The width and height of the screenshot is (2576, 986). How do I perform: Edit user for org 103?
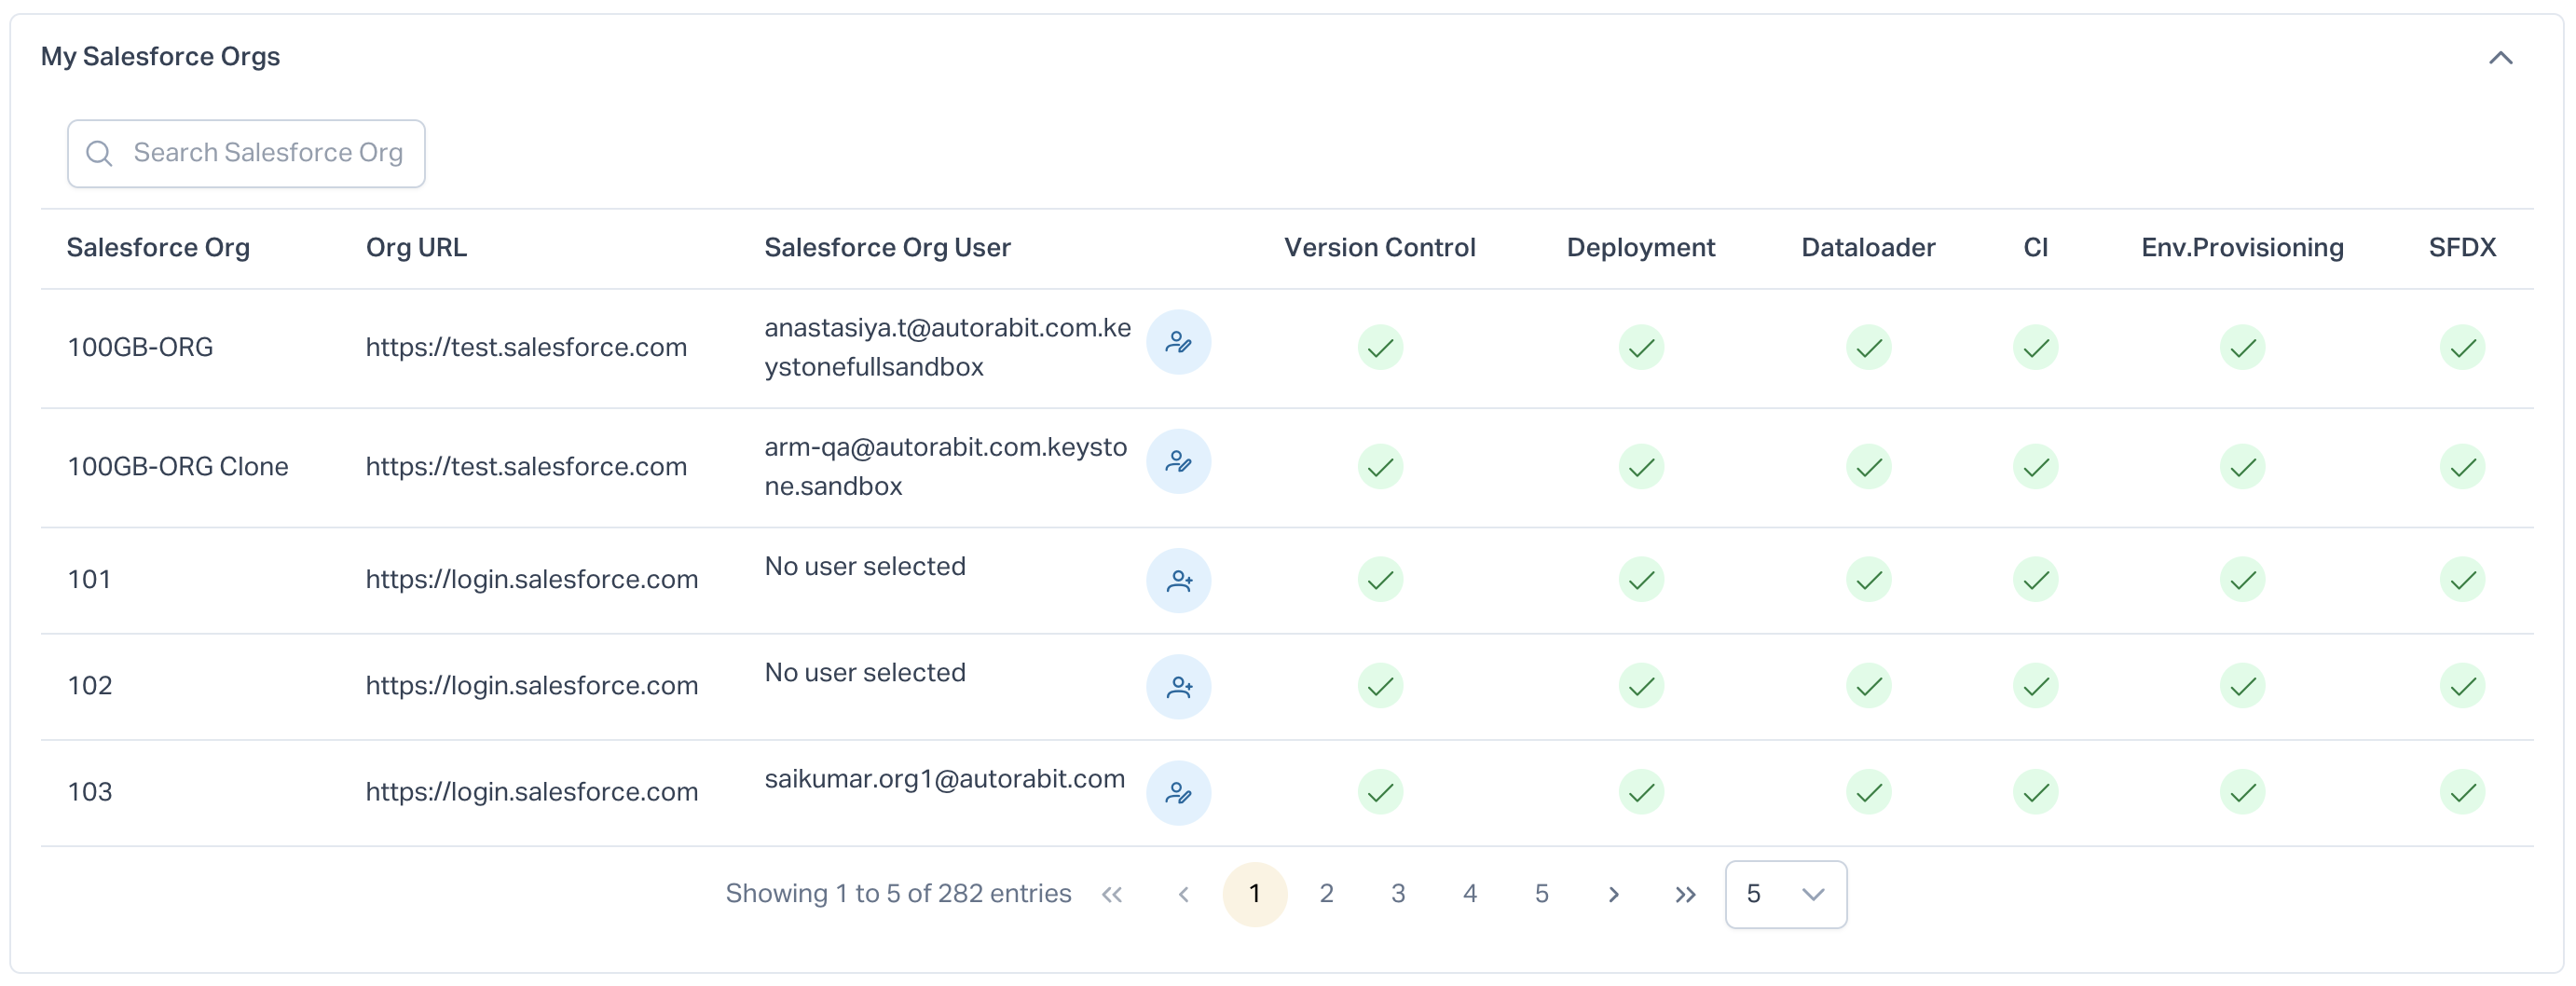[x=1177, y=793]
